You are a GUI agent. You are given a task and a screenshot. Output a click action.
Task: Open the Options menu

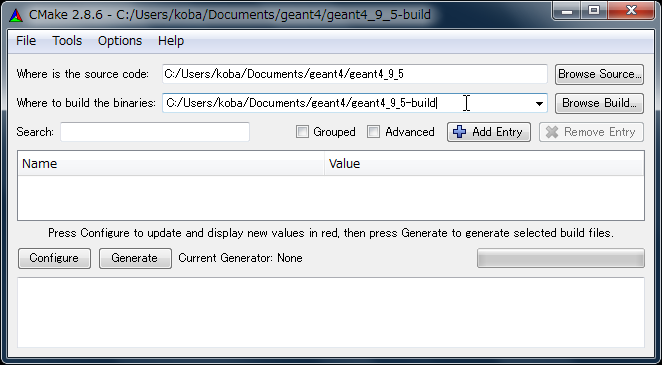coord(120,41)
